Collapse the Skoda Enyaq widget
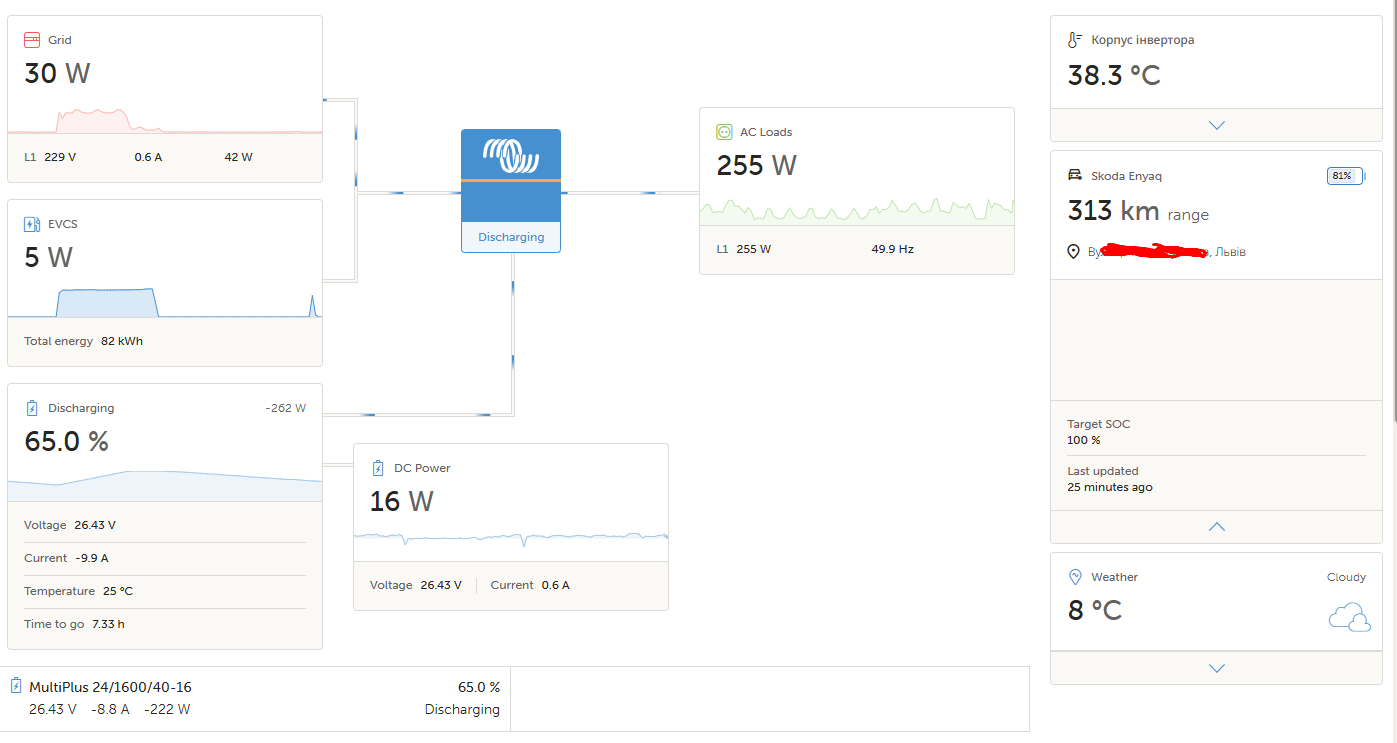1397x743 pixels. (1216, 526)
